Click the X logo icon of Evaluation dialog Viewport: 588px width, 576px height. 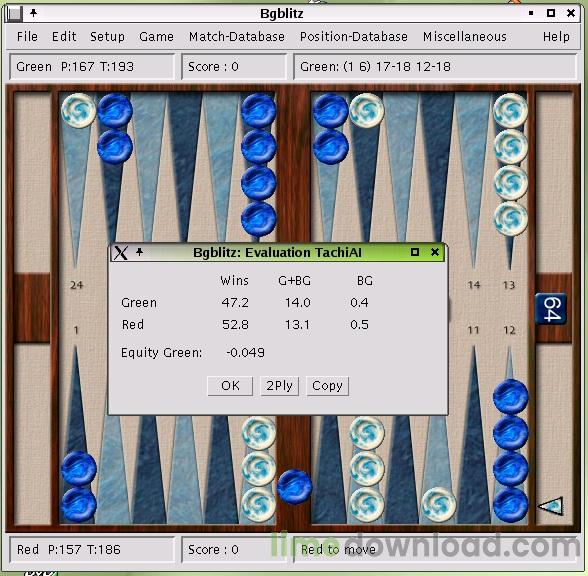pos(121,252)
